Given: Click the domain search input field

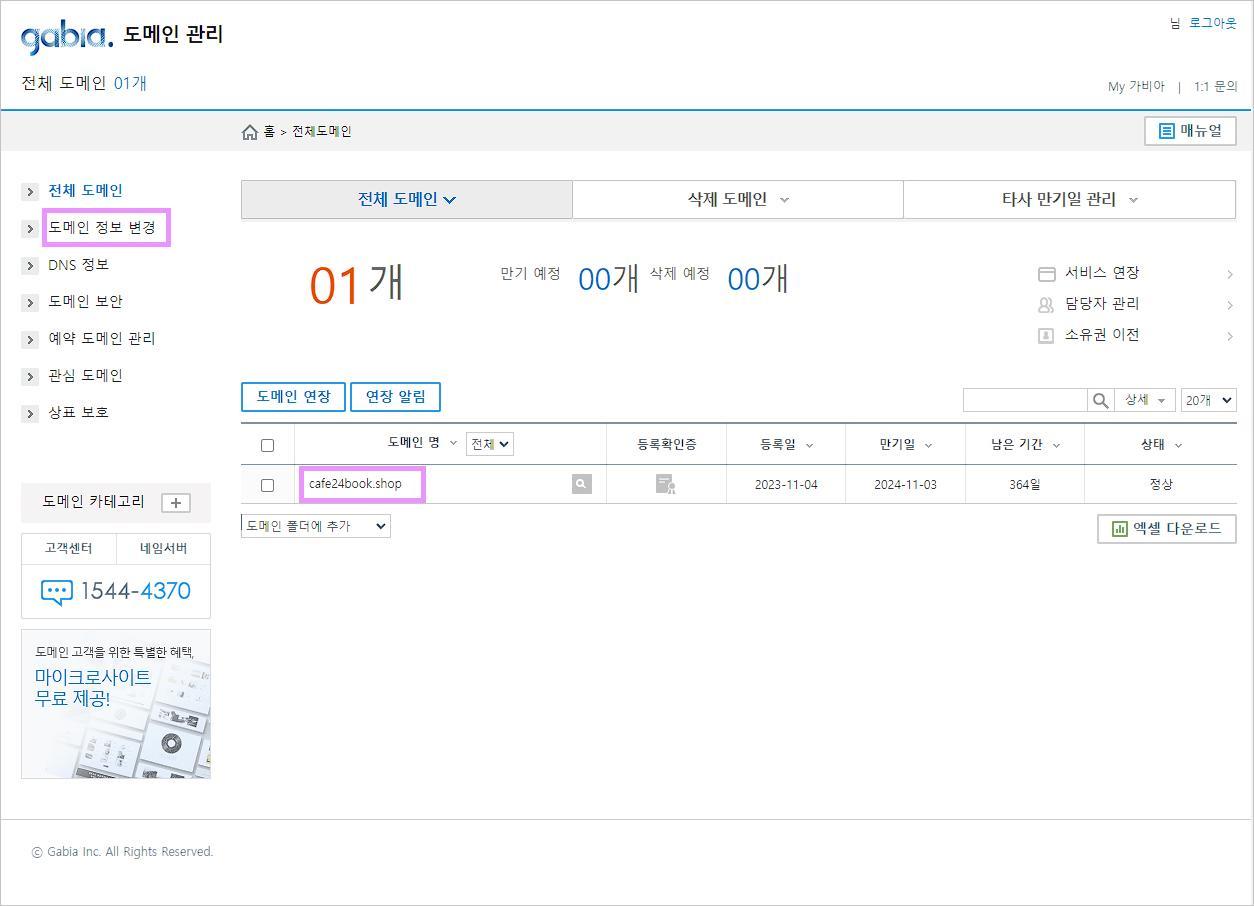Looking at the screenshot, I should 1025,400.
